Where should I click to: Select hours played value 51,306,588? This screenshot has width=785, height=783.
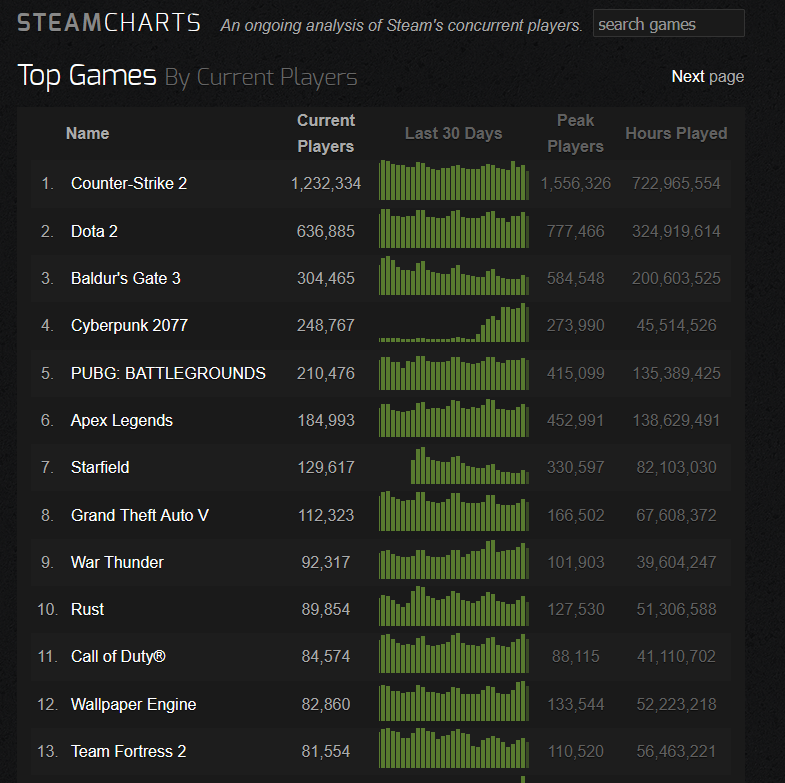point(676,609)
